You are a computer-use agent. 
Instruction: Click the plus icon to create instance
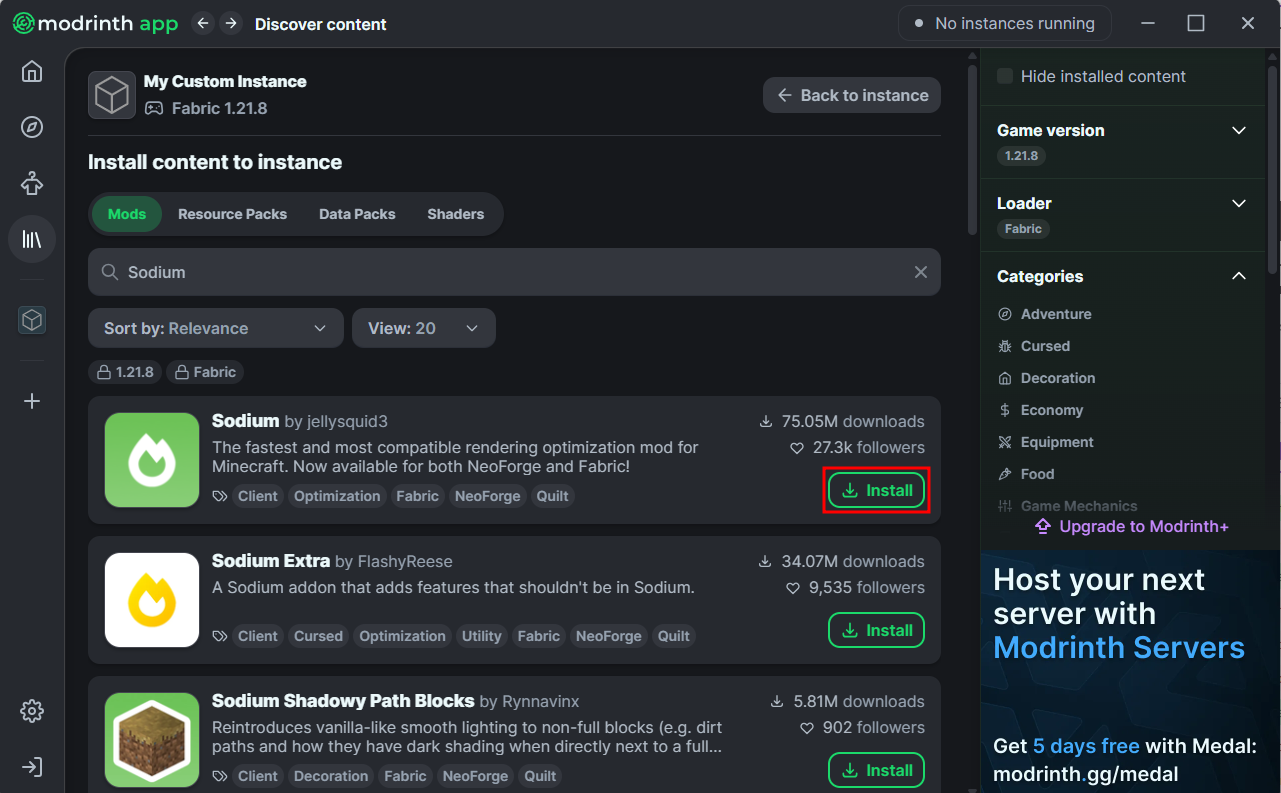coord(32,401)
